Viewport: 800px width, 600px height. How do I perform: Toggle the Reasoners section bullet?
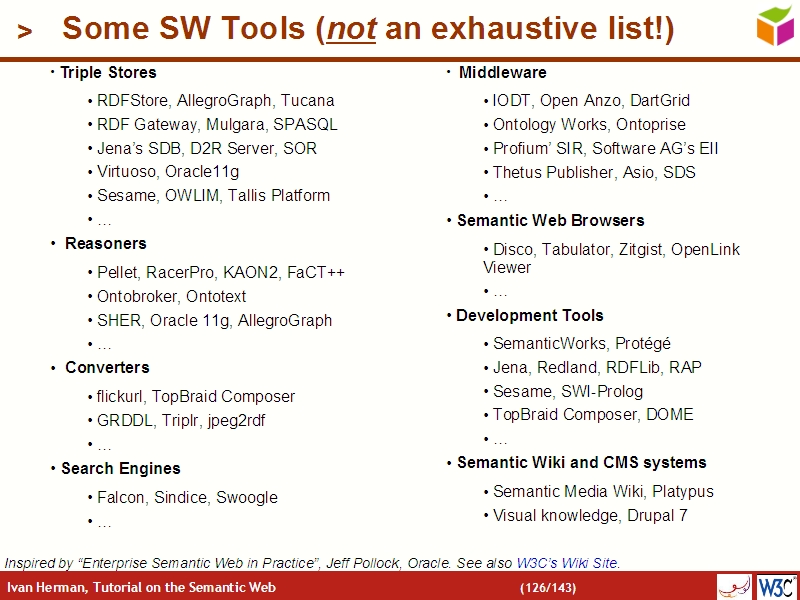[x=51, y=243]
